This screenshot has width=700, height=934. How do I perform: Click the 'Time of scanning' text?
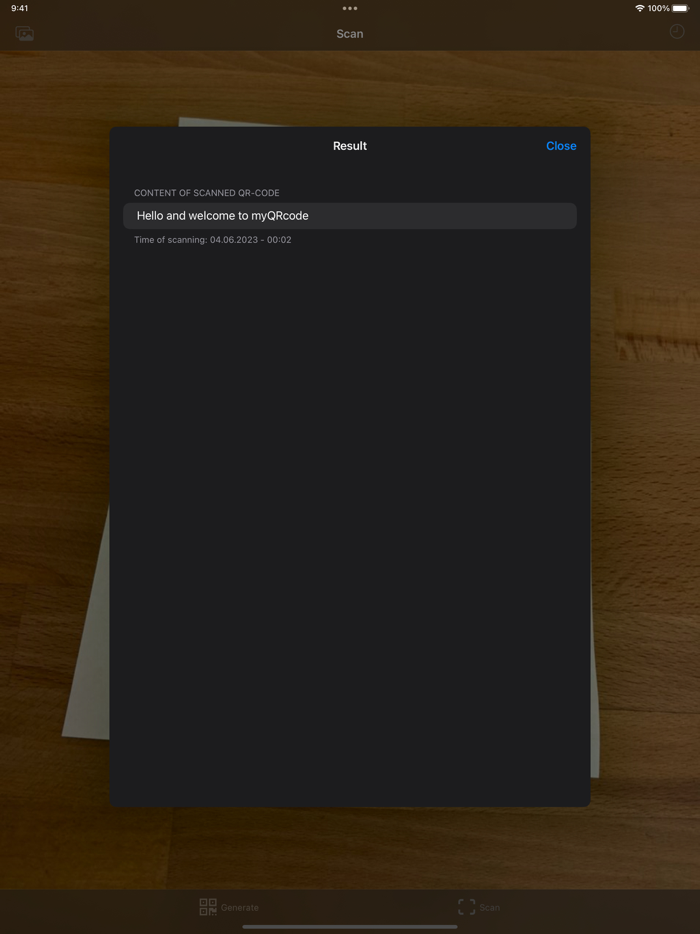point(213,240)
